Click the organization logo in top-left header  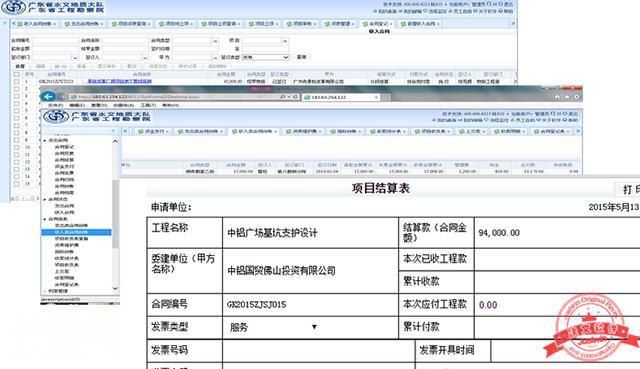tap(13, 7)
